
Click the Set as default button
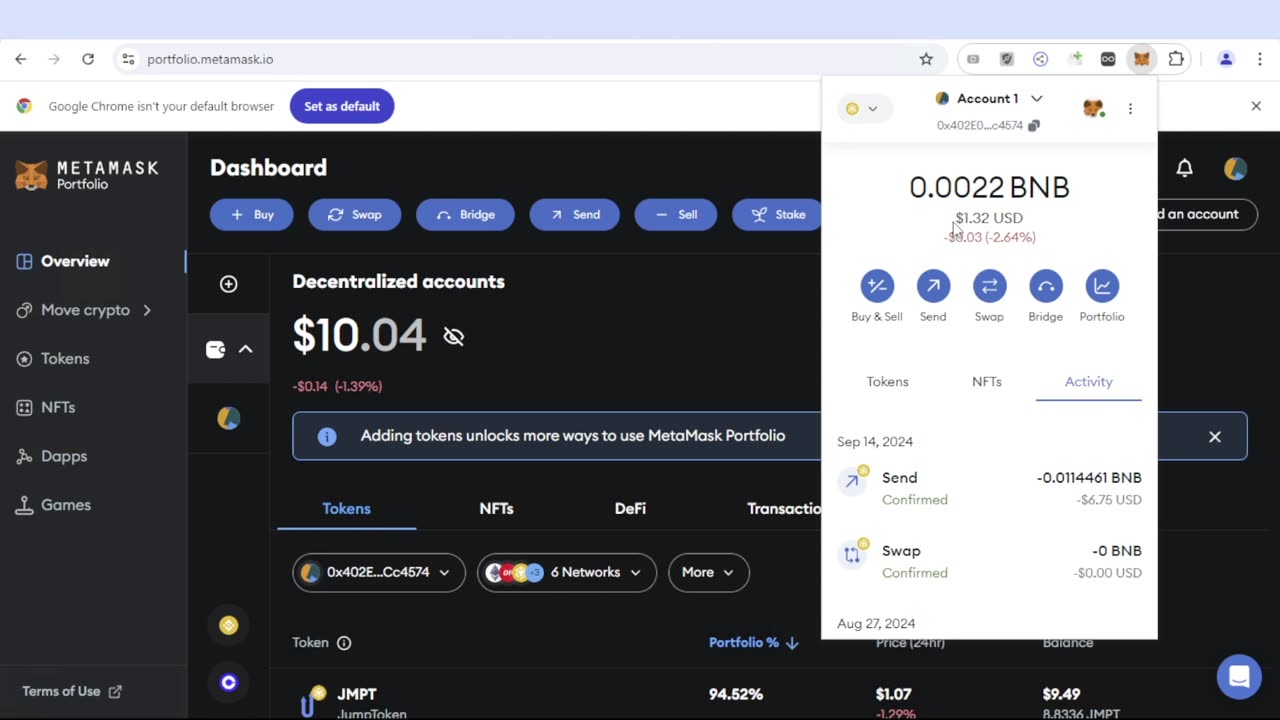342,106
